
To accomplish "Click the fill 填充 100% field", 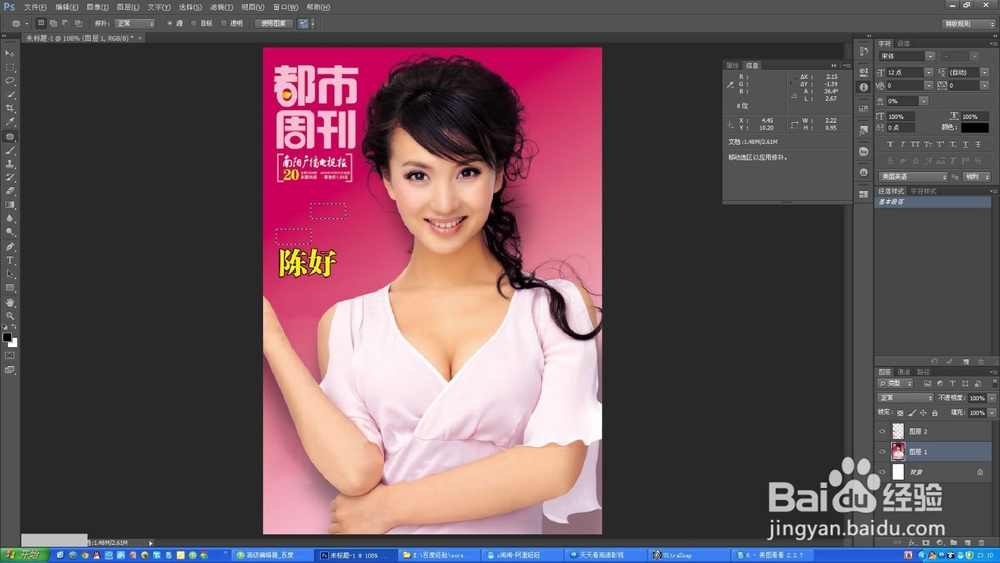I will click(x=977, y=413).
